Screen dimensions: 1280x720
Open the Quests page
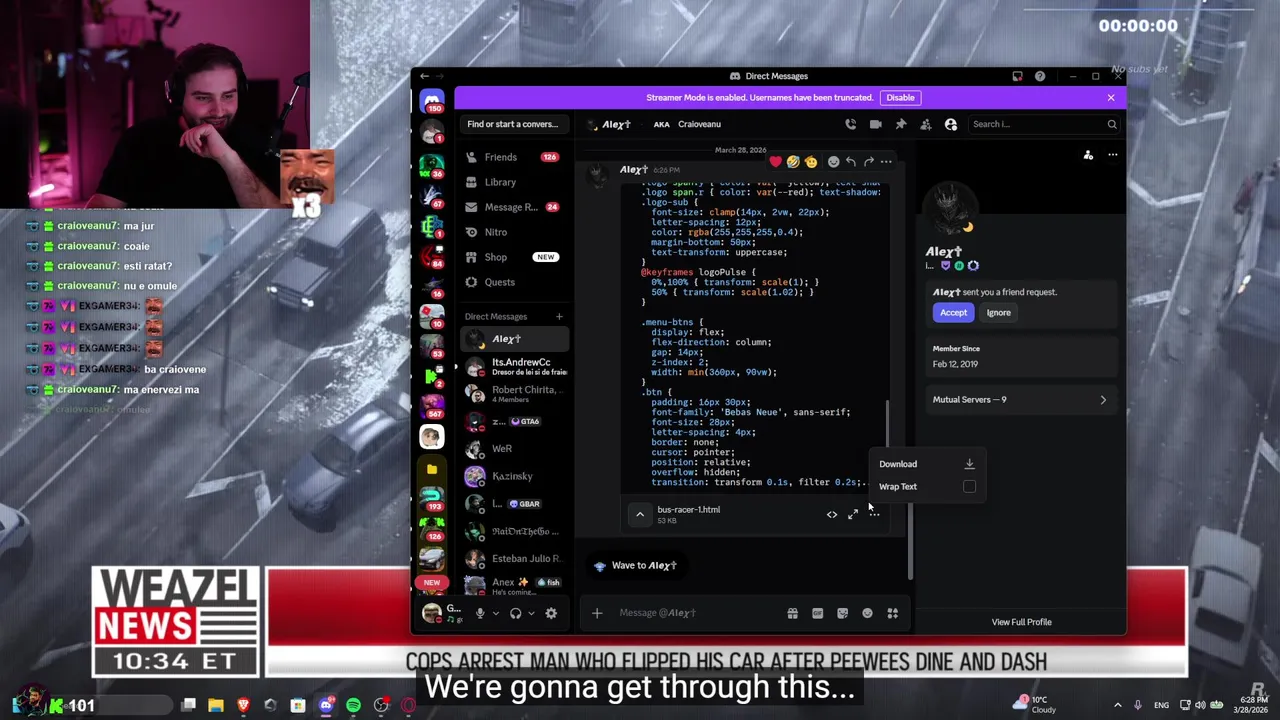click(515, 282)
